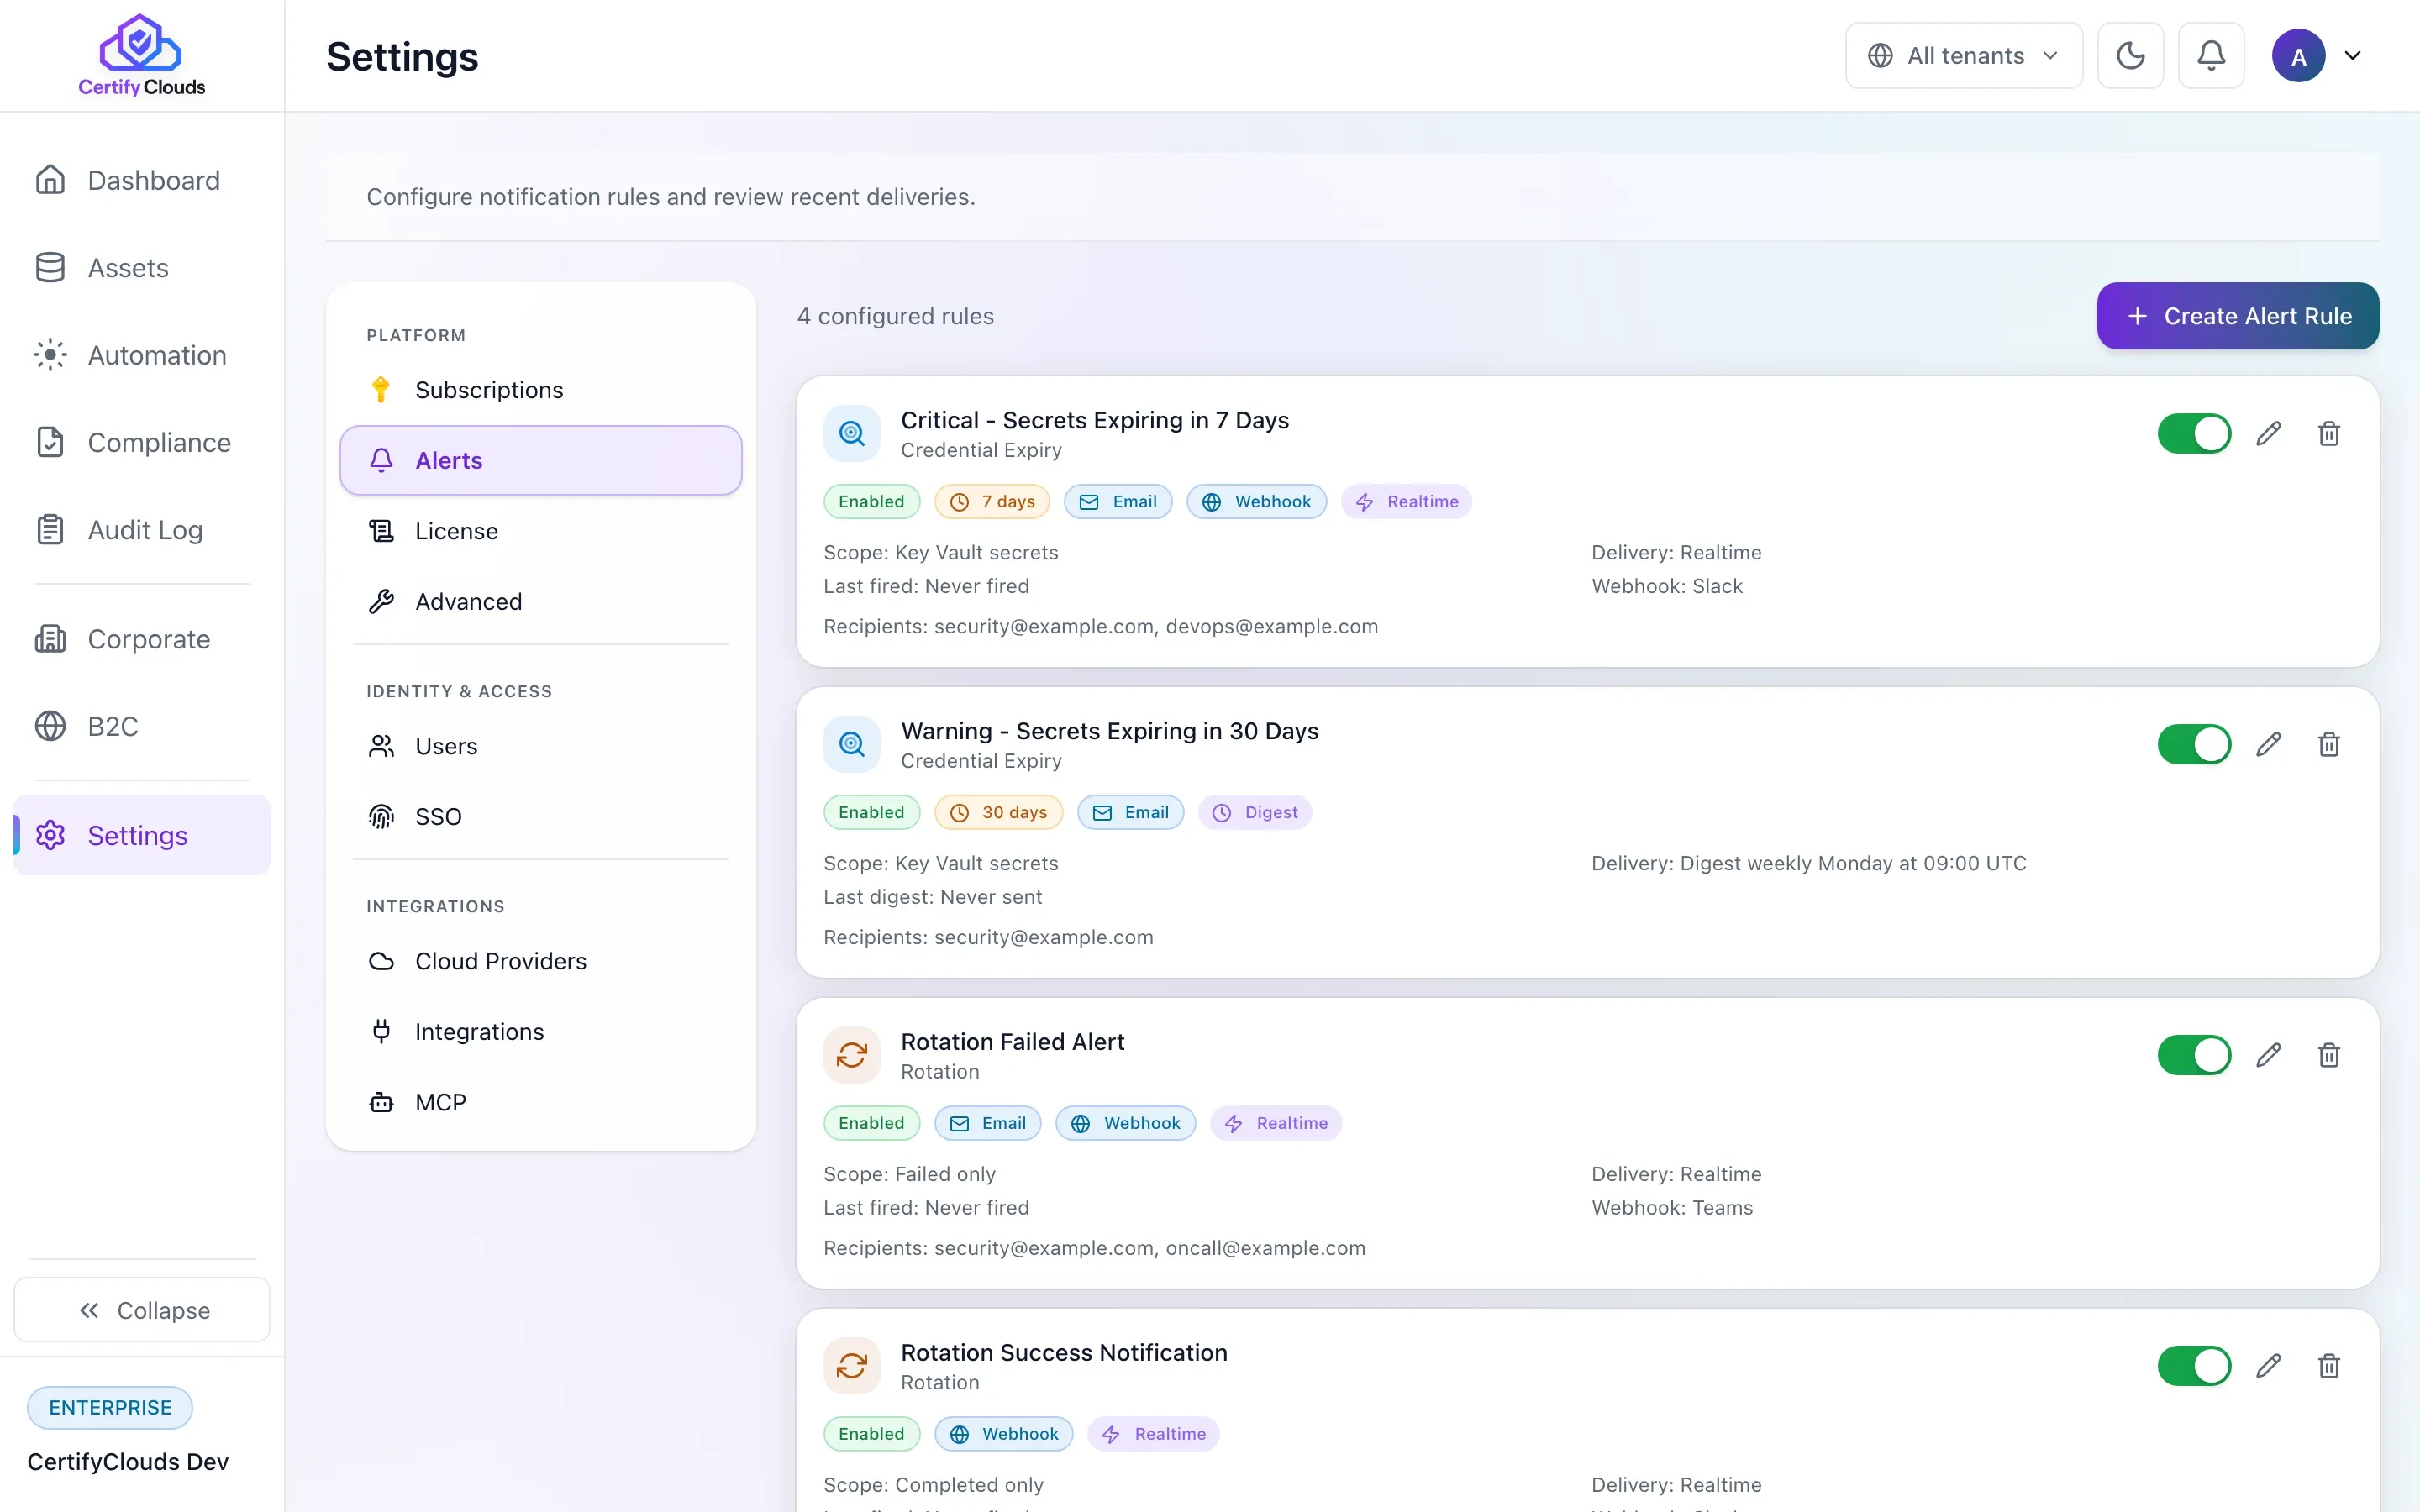Click the Assets database icon
Image resolution: width=2420 pixels, height=1512 pixels.
50,268
